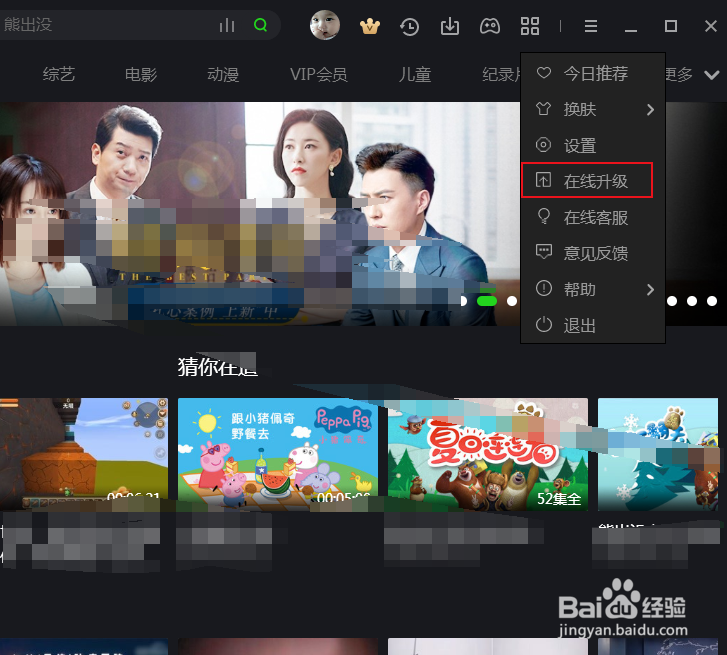Select 在线客服 menu entry
The height and width of the screenshot is (655, 727).
point(593,217)
